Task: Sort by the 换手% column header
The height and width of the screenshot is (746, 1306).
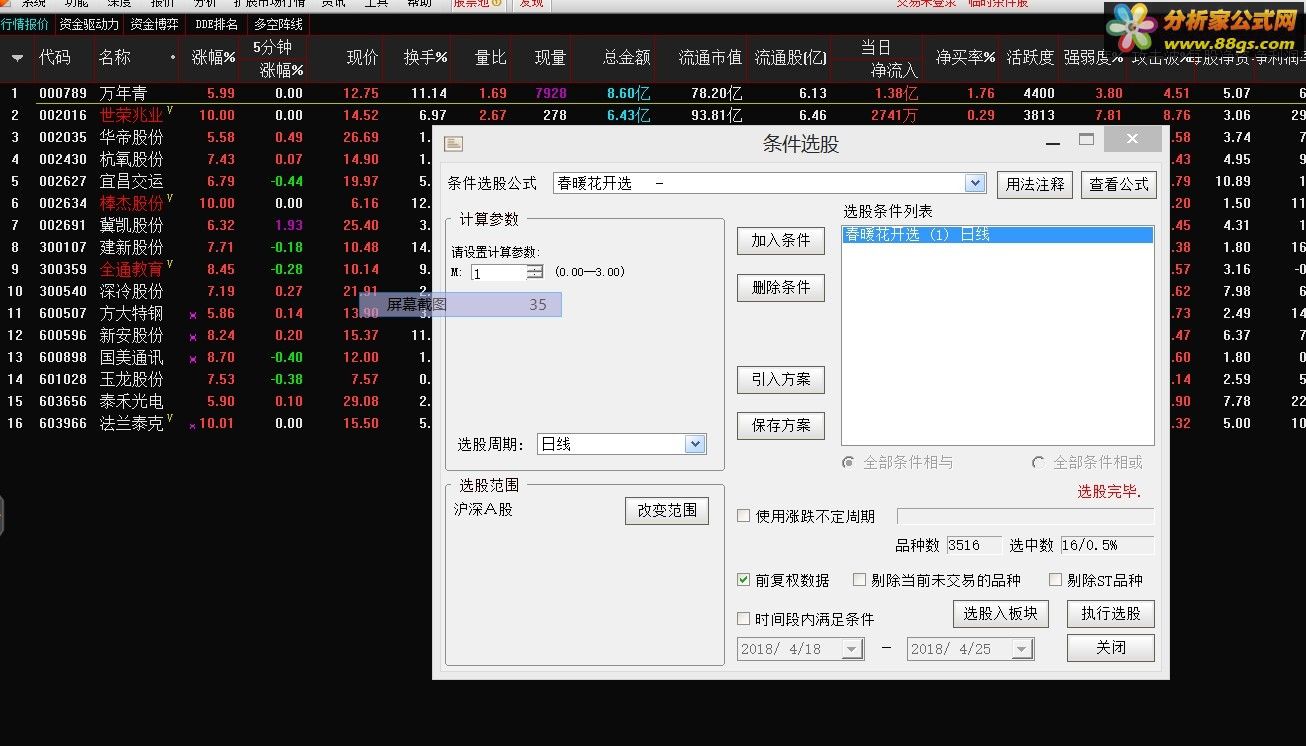Action: (426, 58)
